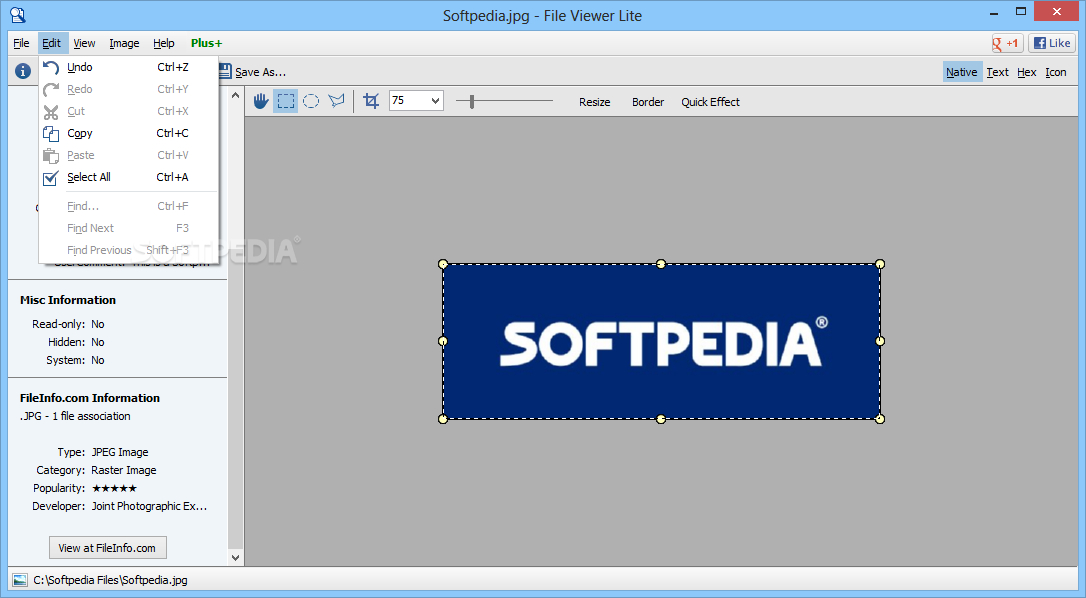Click the Softpedia logo image
This screenshot has width=1086, height=598.
coord(661,342)
